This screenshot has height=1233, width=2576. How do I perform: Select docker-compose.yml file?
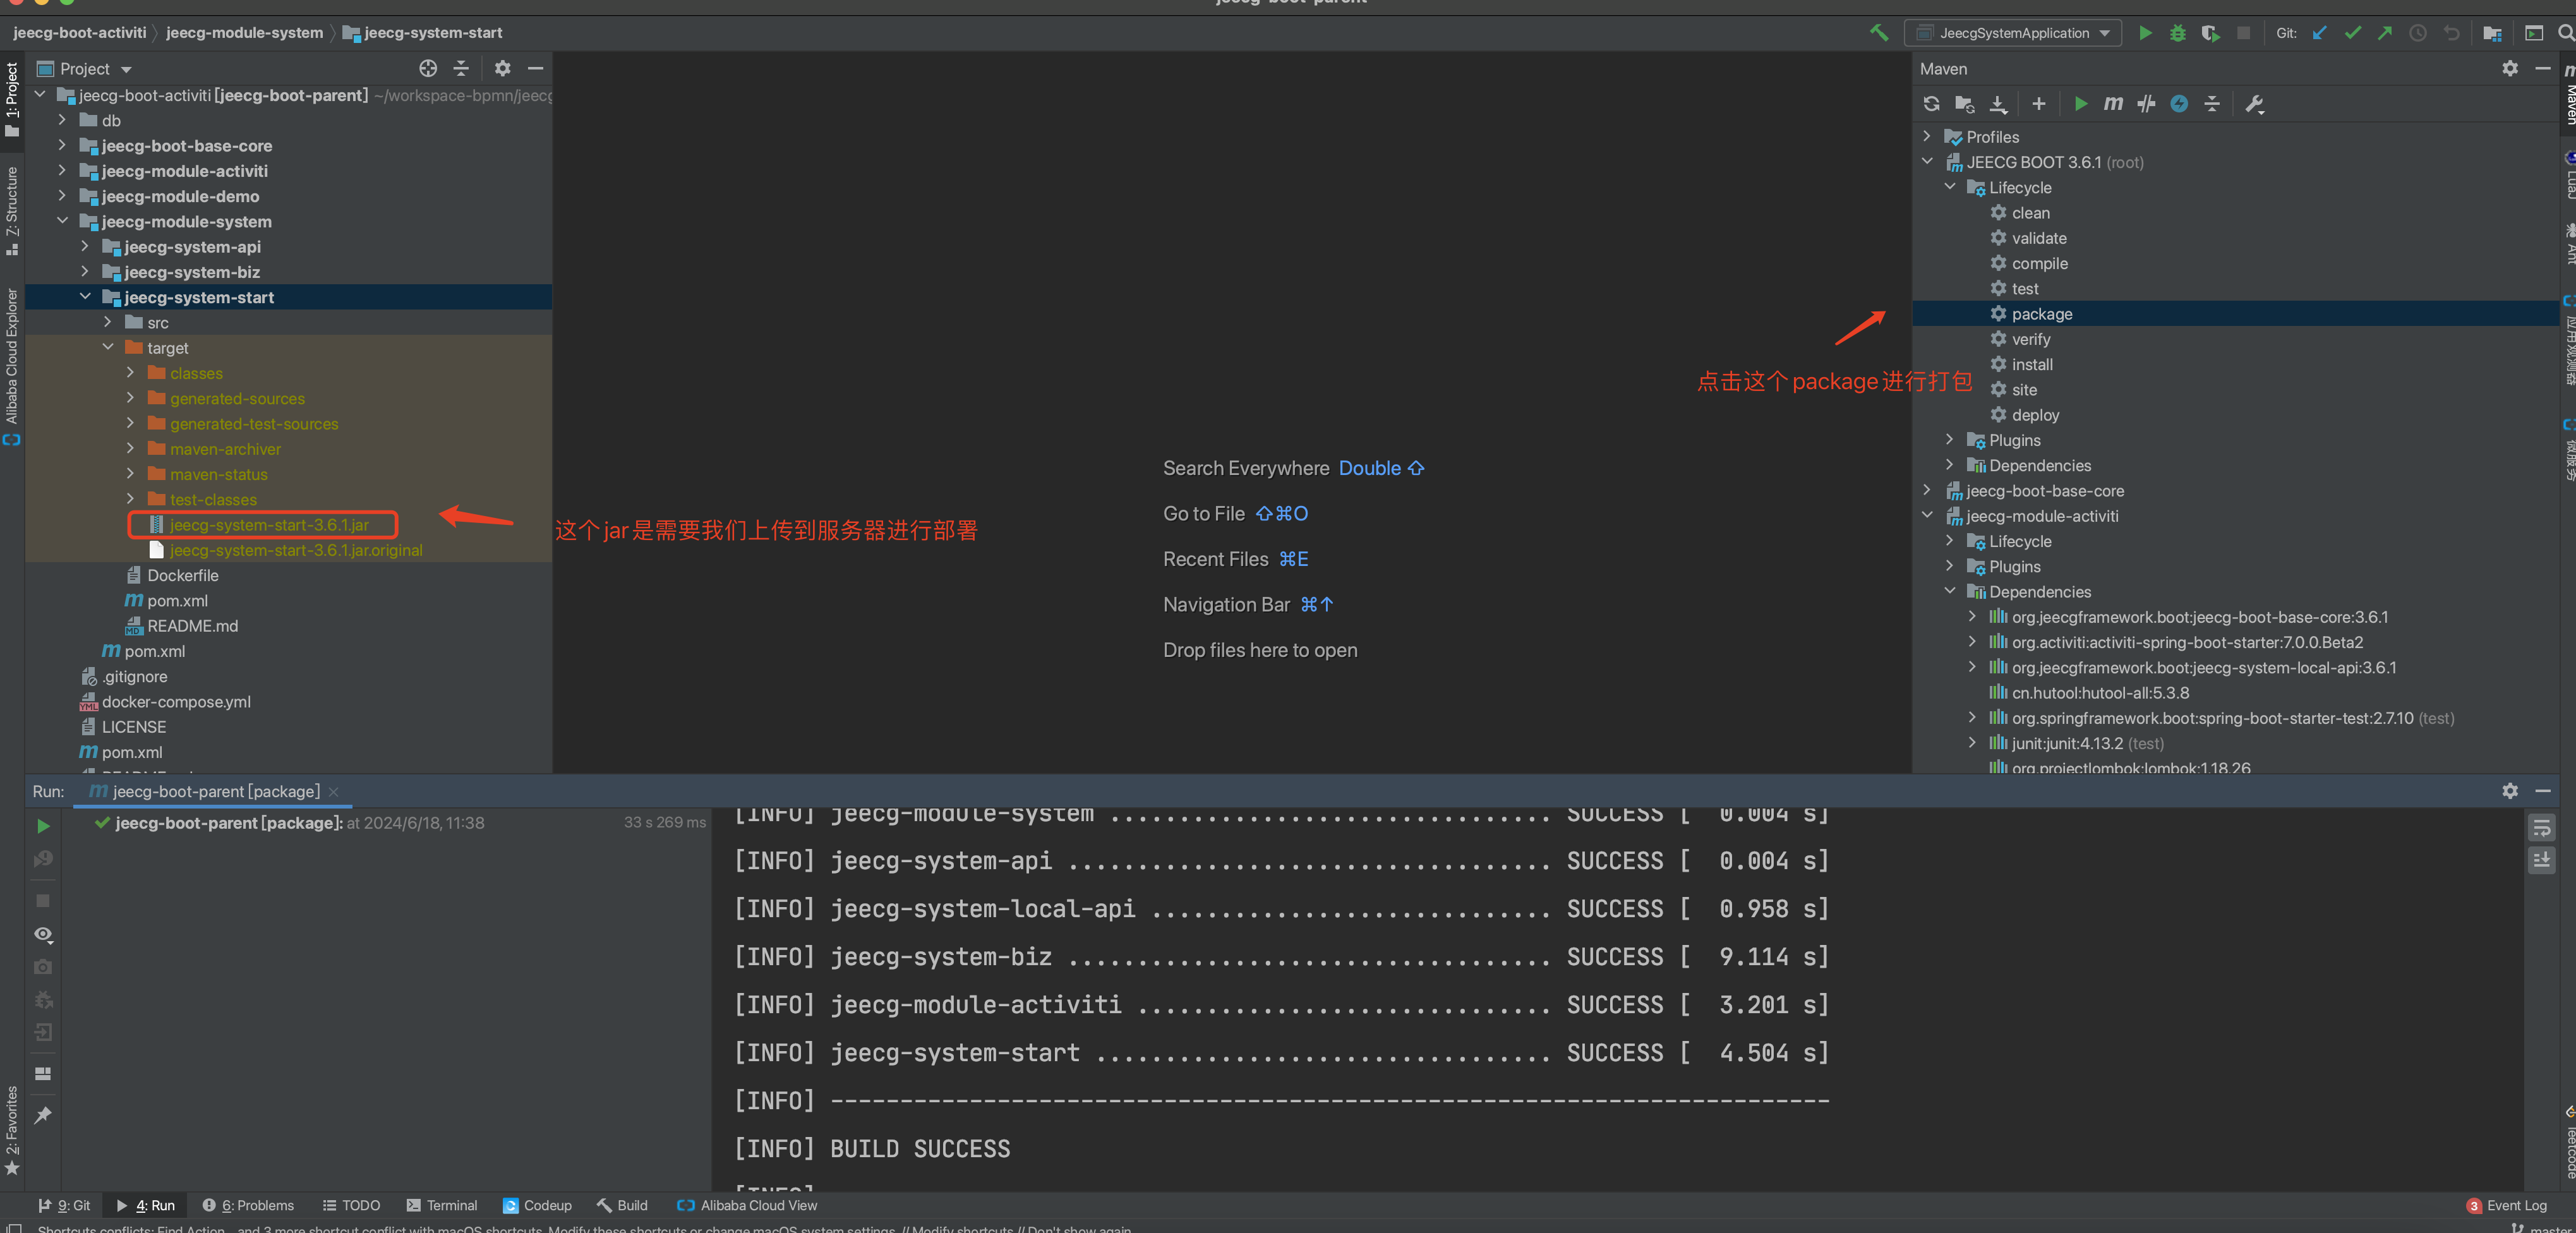176,701
